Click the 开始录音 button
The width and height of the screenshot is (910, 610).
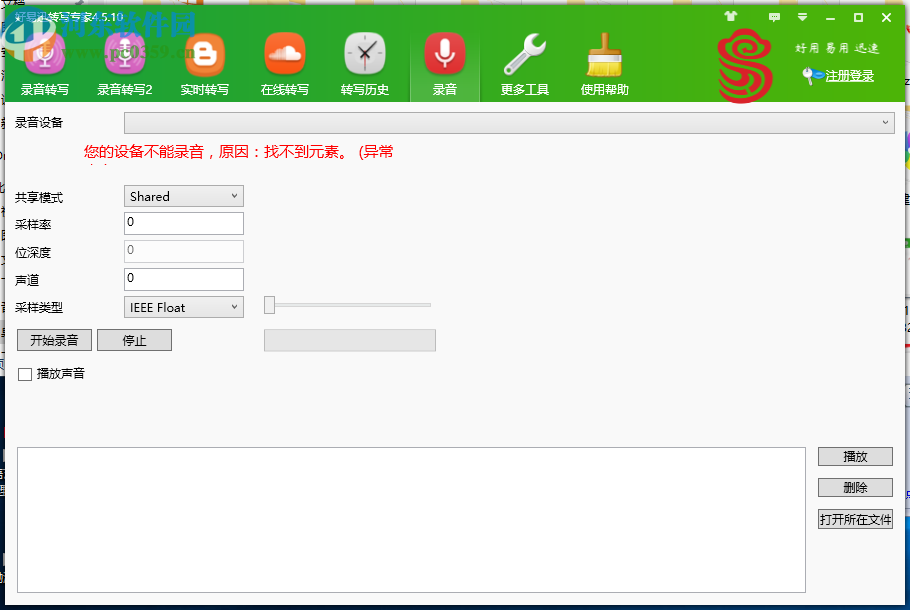coord(55,340)
